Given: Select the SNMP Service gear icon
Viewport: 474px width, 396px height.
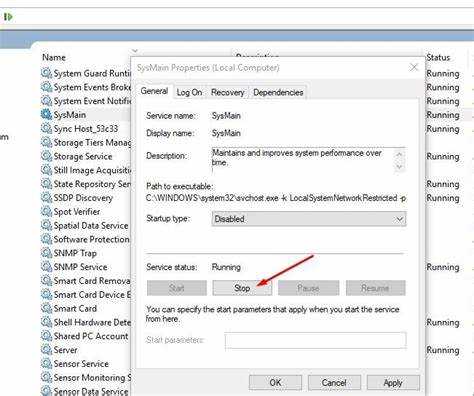Looking at the screenshot, I should click(x=46, y=267).
